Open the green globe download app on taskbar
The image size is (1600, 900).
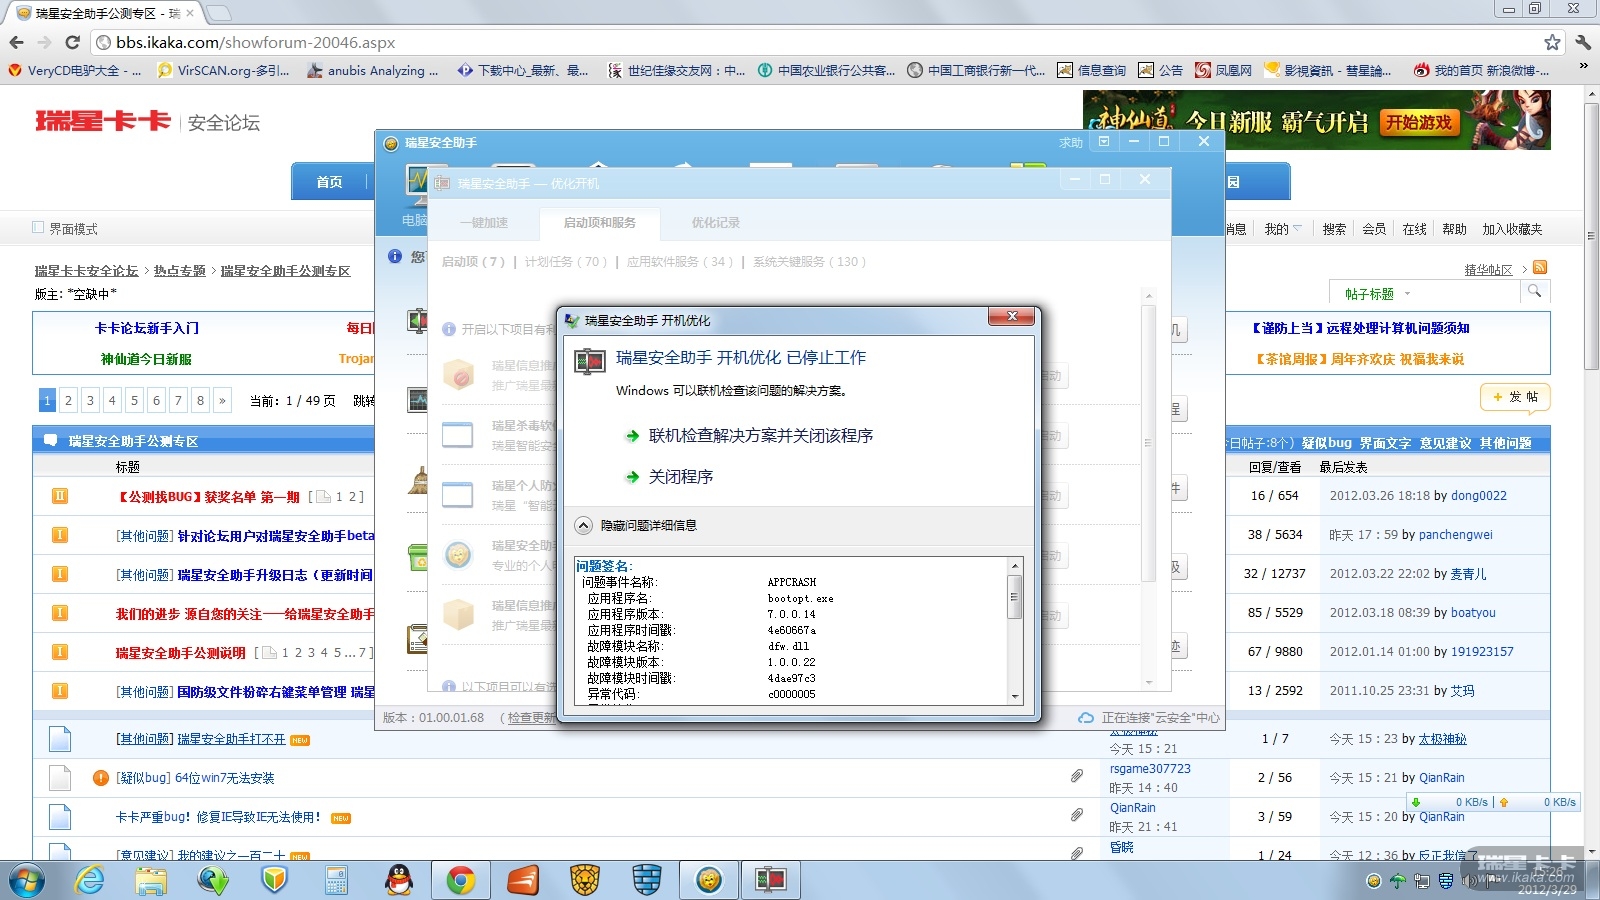click(213, 880)
